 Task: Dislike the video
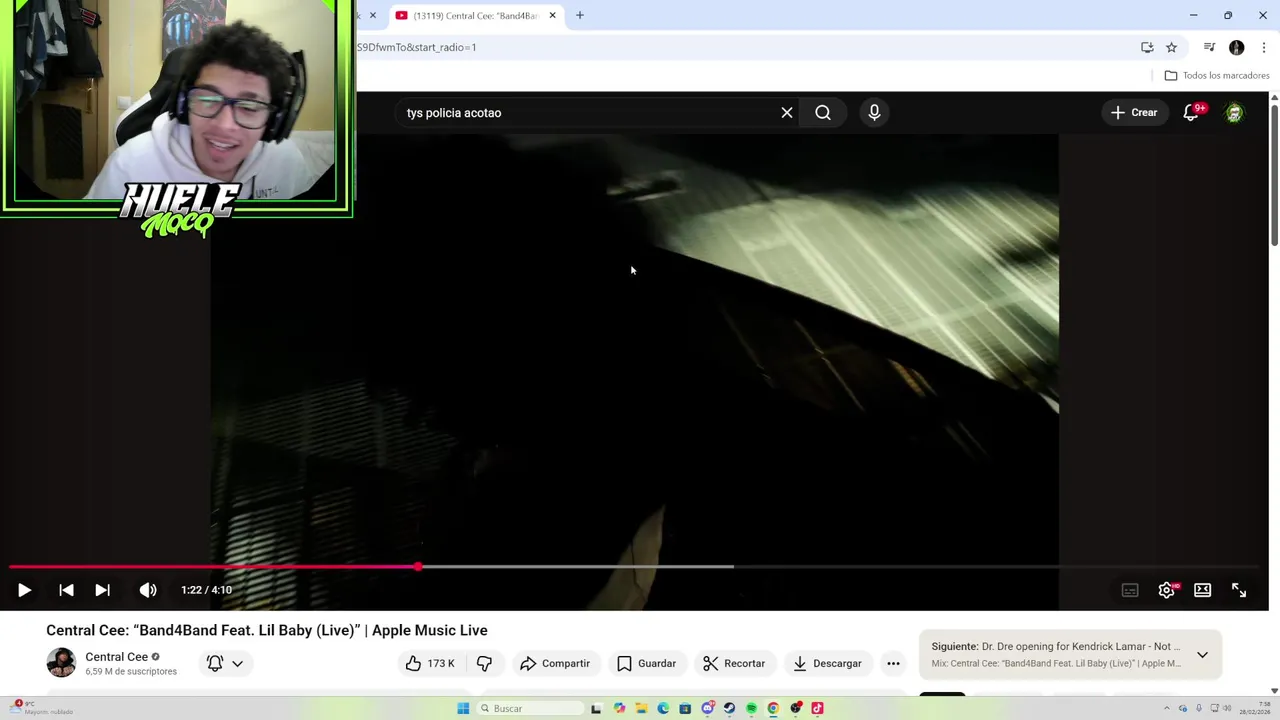pyautogui.click(x=484, y=663)
